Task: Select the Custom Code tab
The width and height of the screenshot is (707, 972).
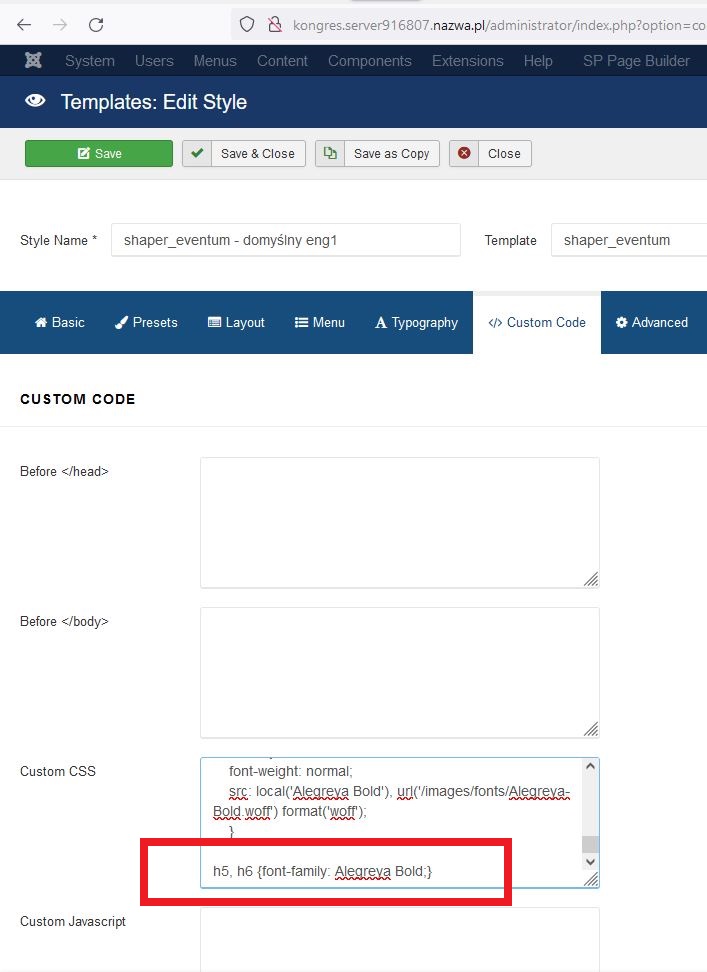Action: [537, 322]
